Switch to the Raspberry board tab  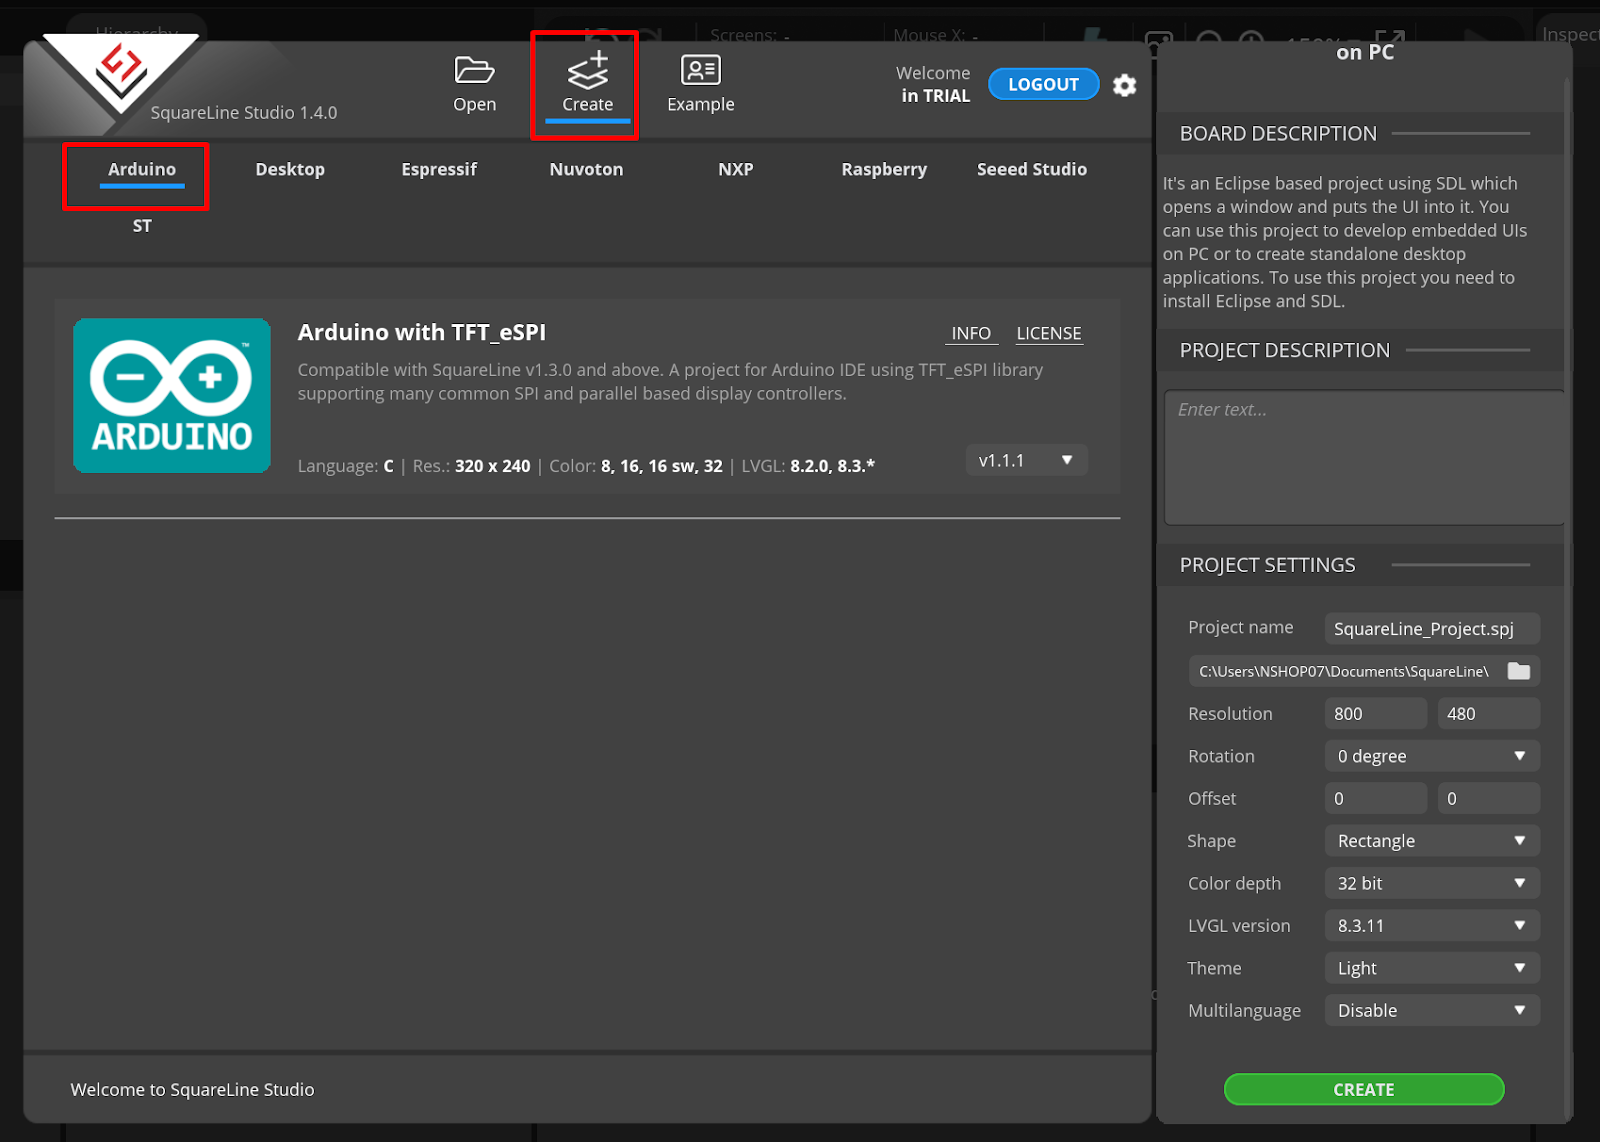pos(884,169)
